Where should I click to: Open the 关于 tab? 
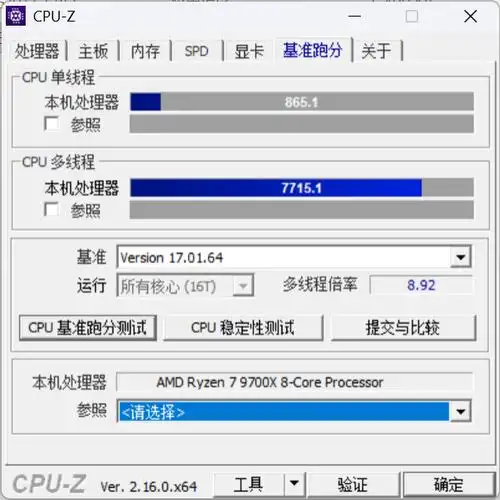pos(376,51)
